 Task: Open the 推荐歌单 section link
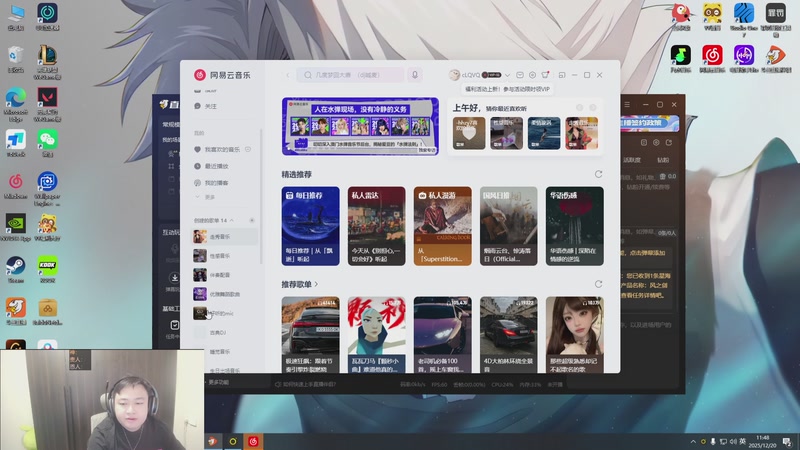tap(300, 284)
